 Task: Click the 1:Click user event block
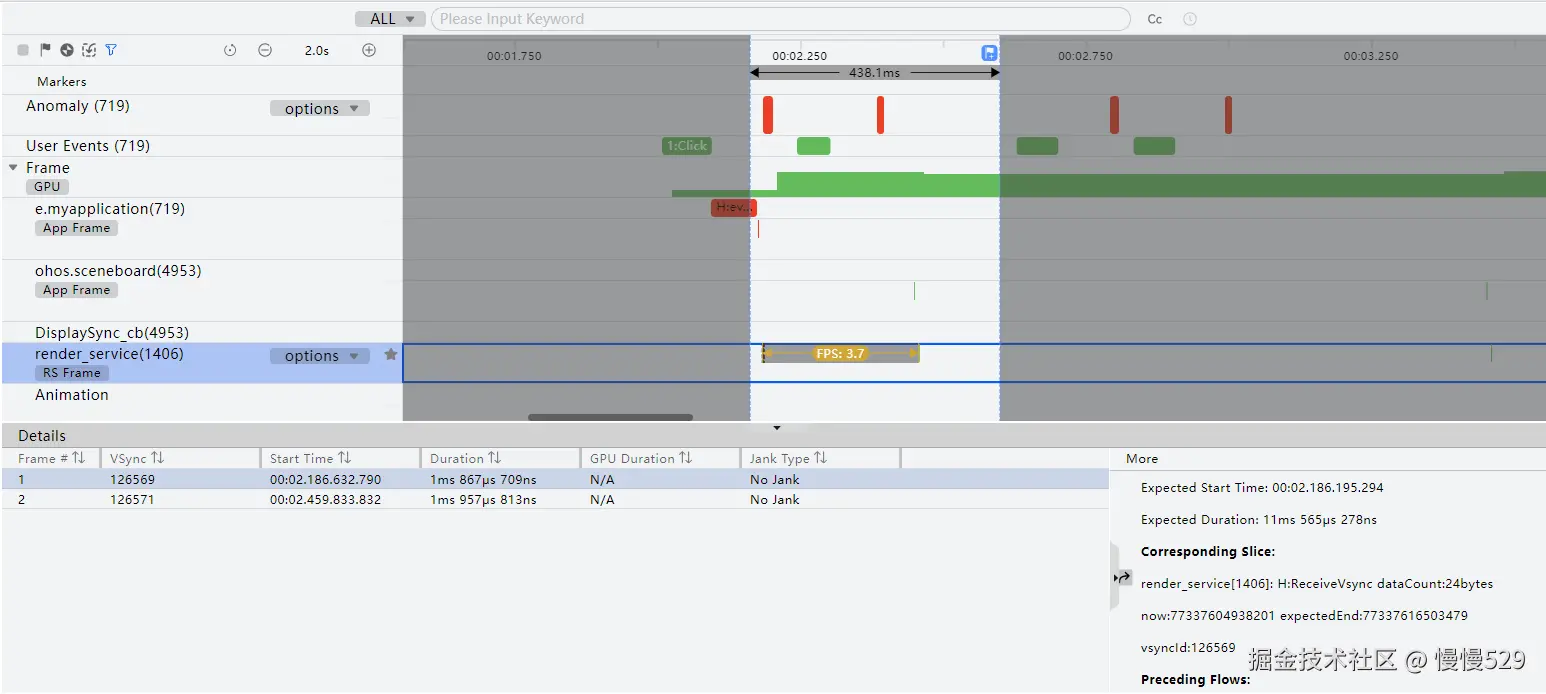click(687, 146)
